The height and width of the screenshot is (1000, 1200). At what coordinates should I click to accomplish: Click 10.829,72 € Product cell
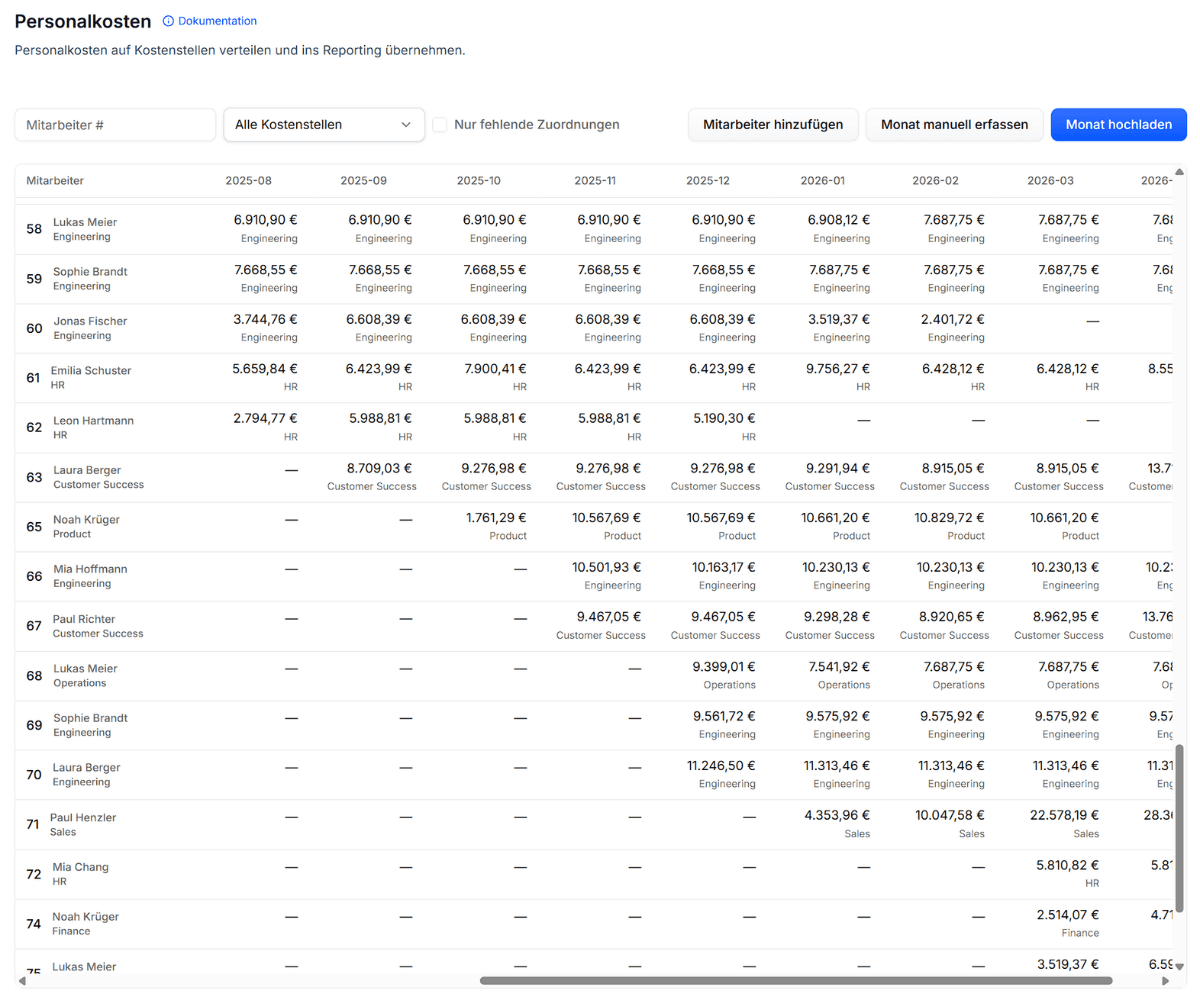pyautogui.click(x=949, y=527)
